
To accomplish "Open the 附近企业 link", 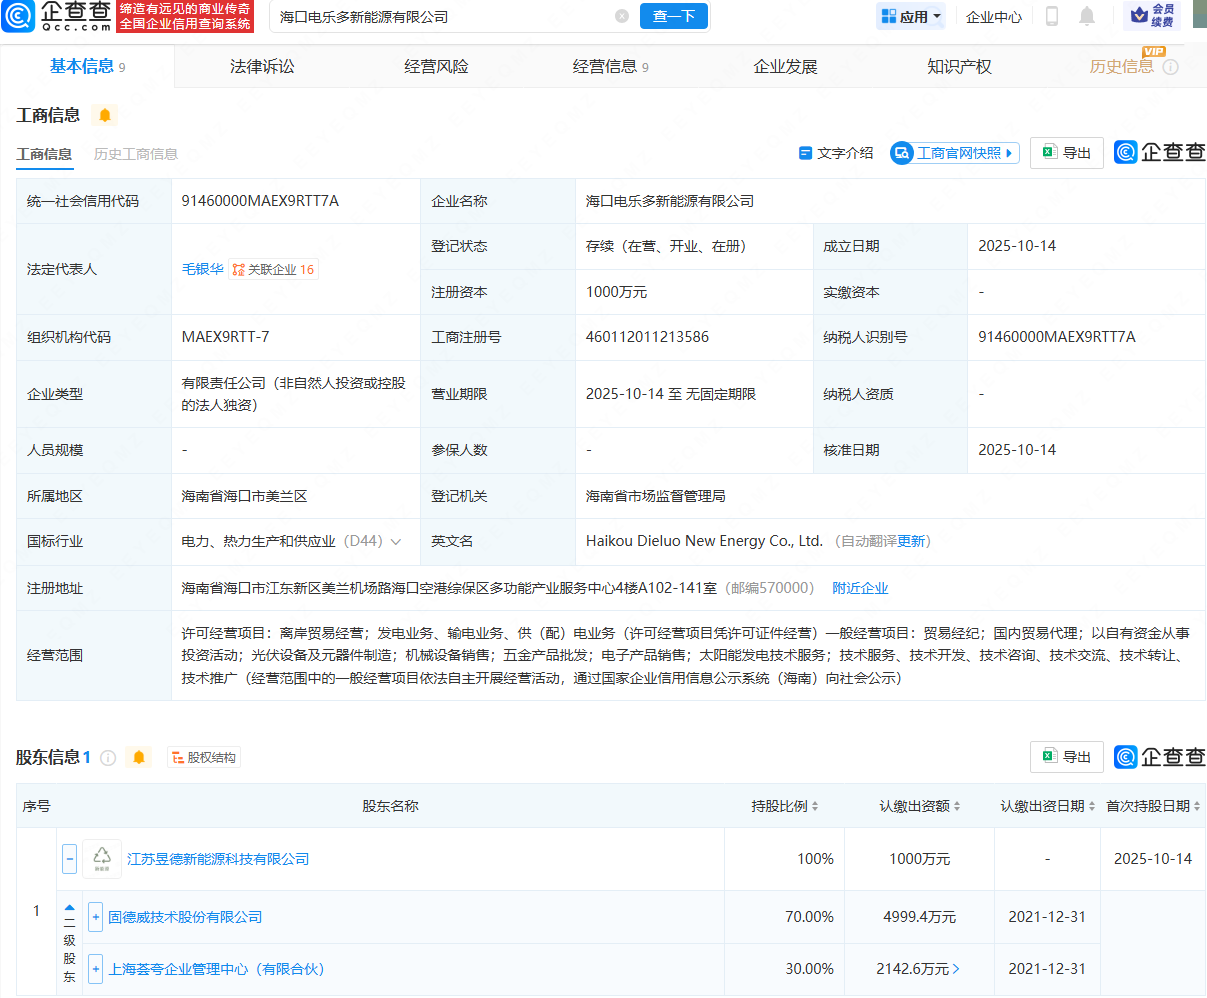I will coord(859,587).
